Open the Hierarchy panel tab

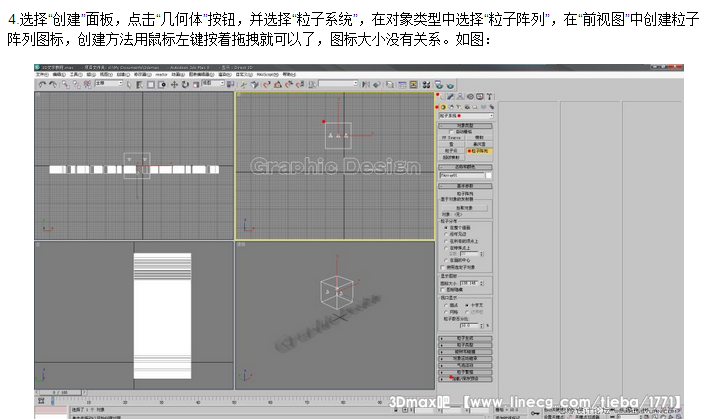[x=459, y=98]
